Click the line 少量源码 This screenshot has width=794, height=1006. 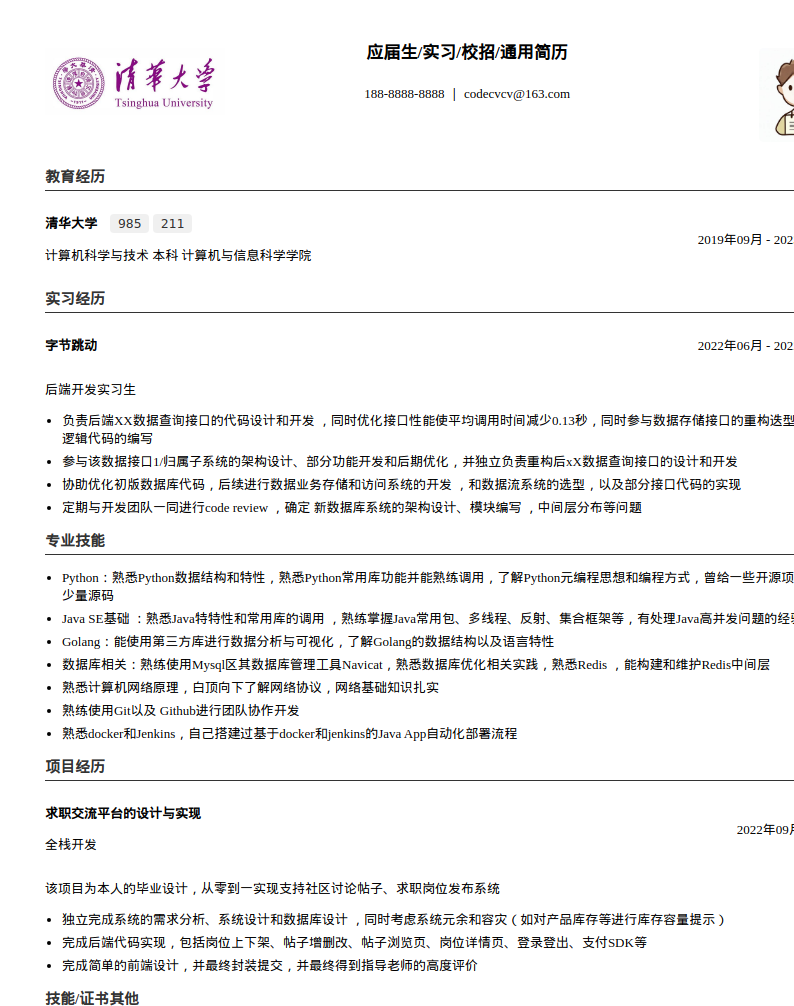click(x=88, y=595)
